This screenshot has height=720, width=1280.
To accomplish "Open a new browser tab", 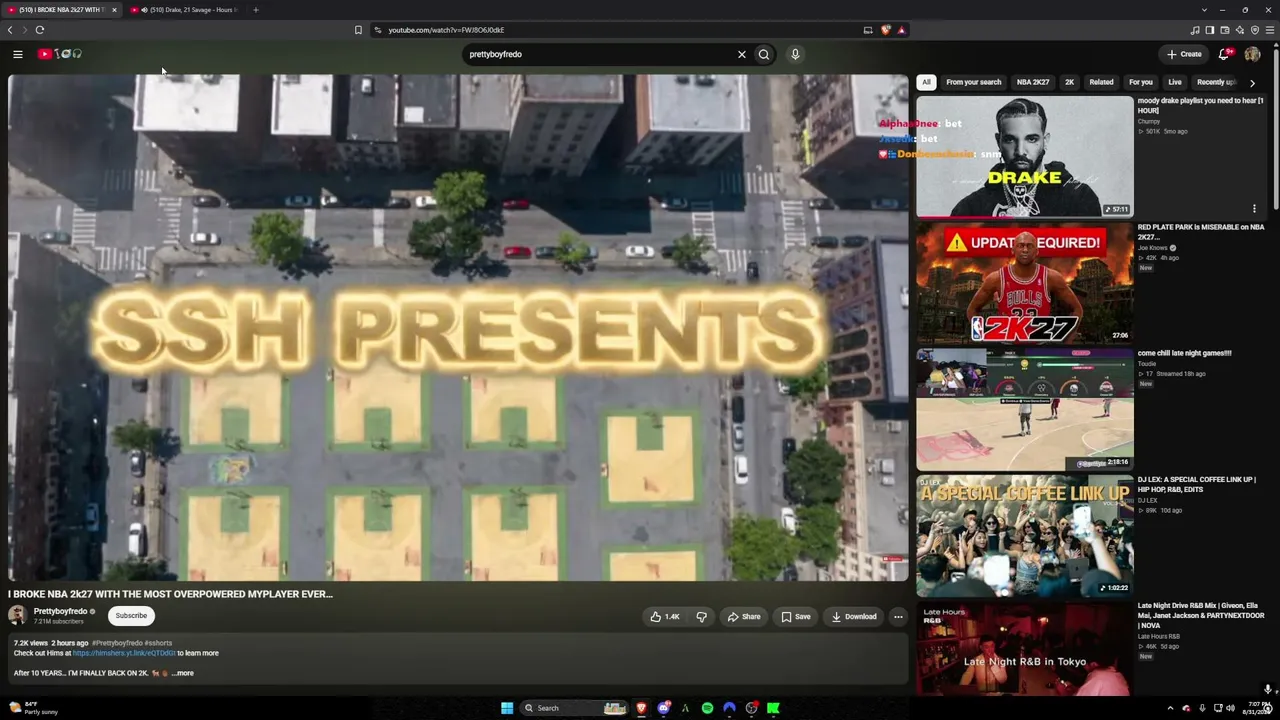I will [255, 10].
